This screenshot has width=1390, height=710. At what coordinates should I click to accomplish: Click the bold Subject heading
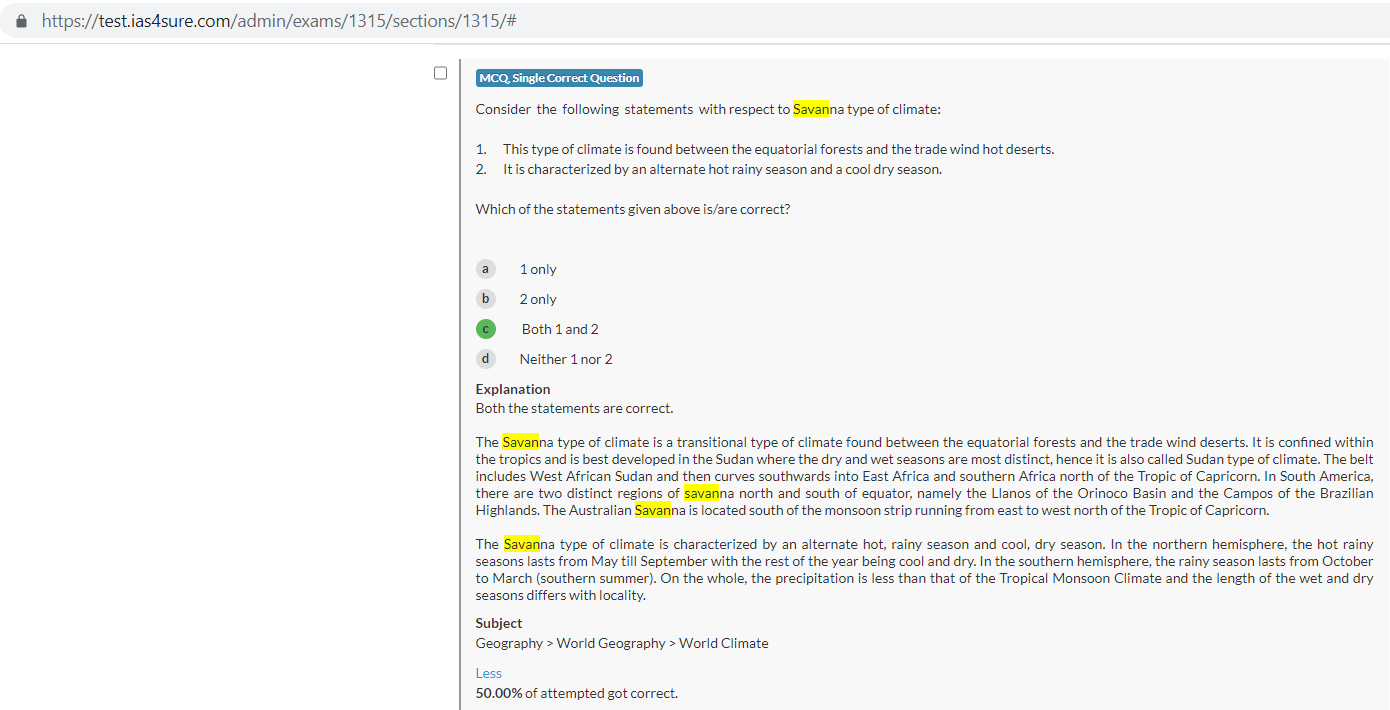499,623
